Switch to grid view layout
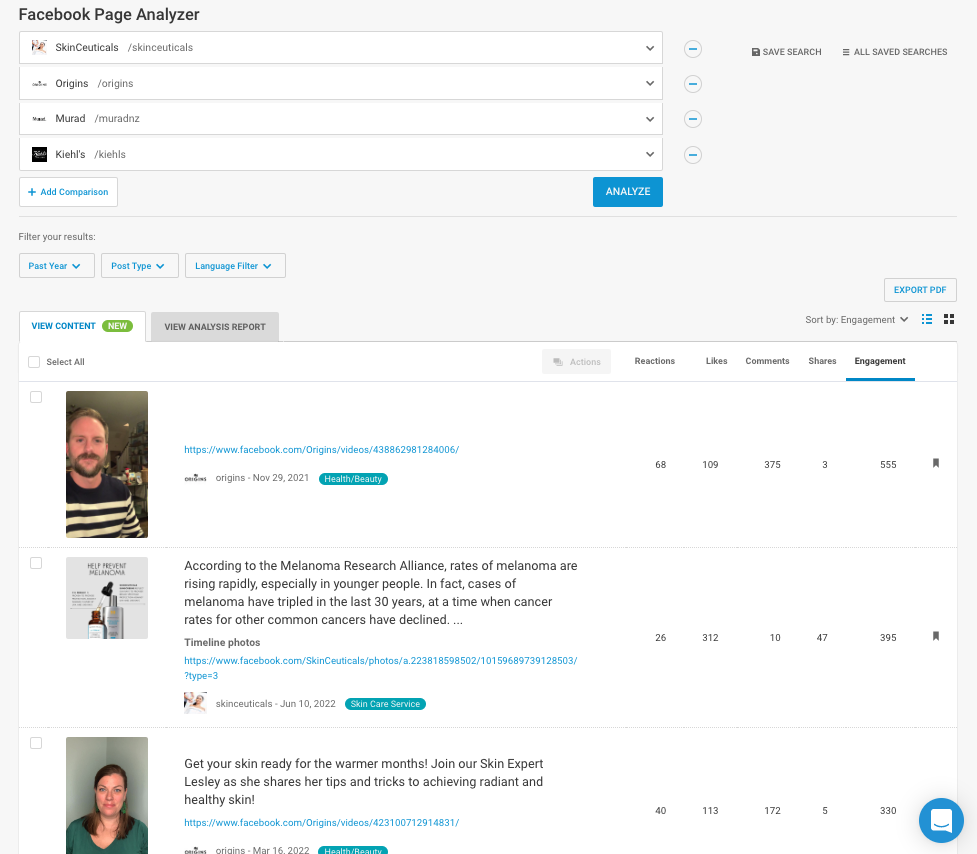Viewport: 977px width, 854px height. pyautogui.click(x=949, y=319)
